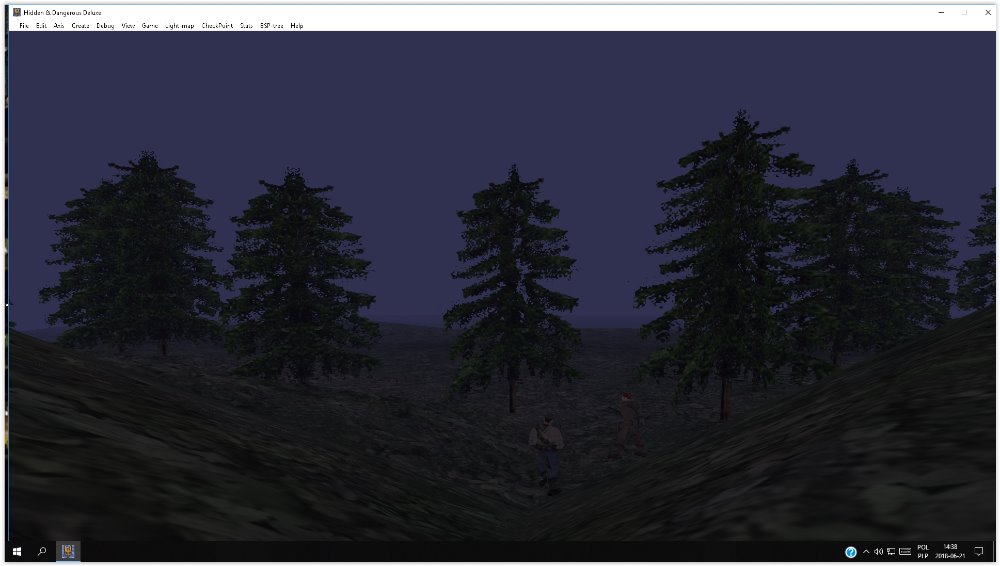This screenshot has width=1000, height=566.
Task: Click the volume speaker icon in tray
Action: 878,551
